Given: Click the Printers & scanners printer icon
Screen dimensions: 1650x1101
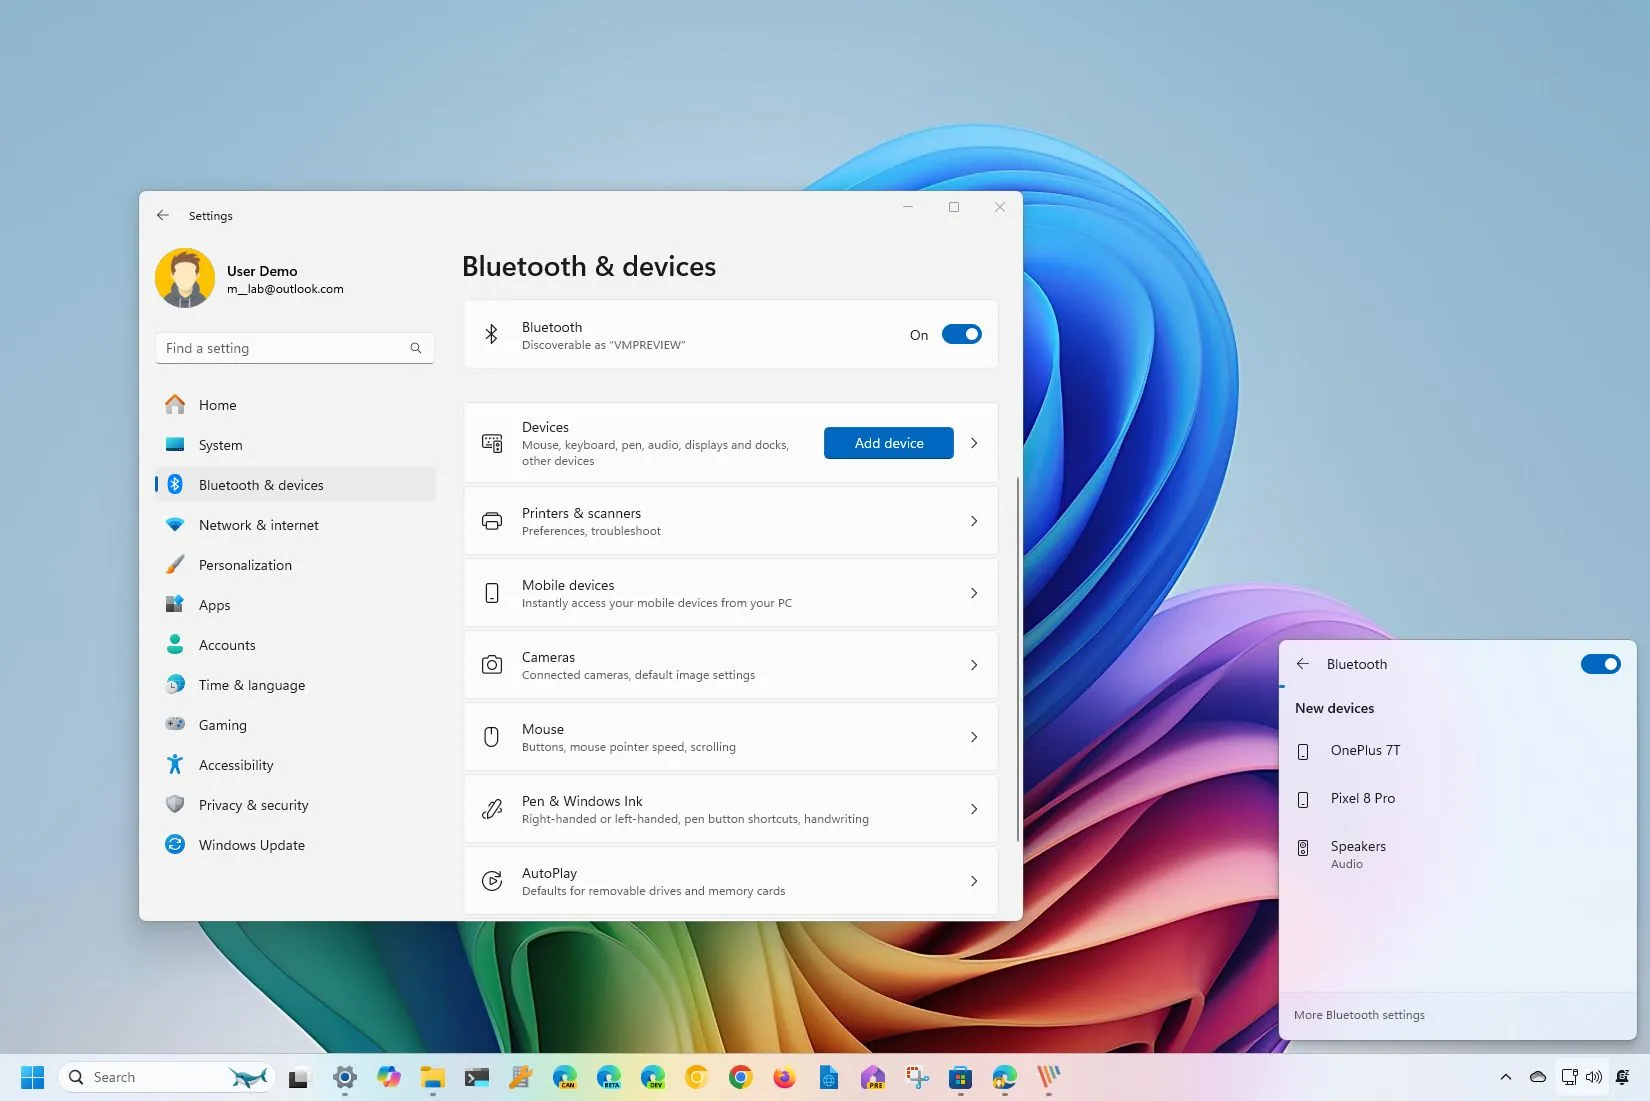Looking at the screenshot, I should [x=492, y=521].
